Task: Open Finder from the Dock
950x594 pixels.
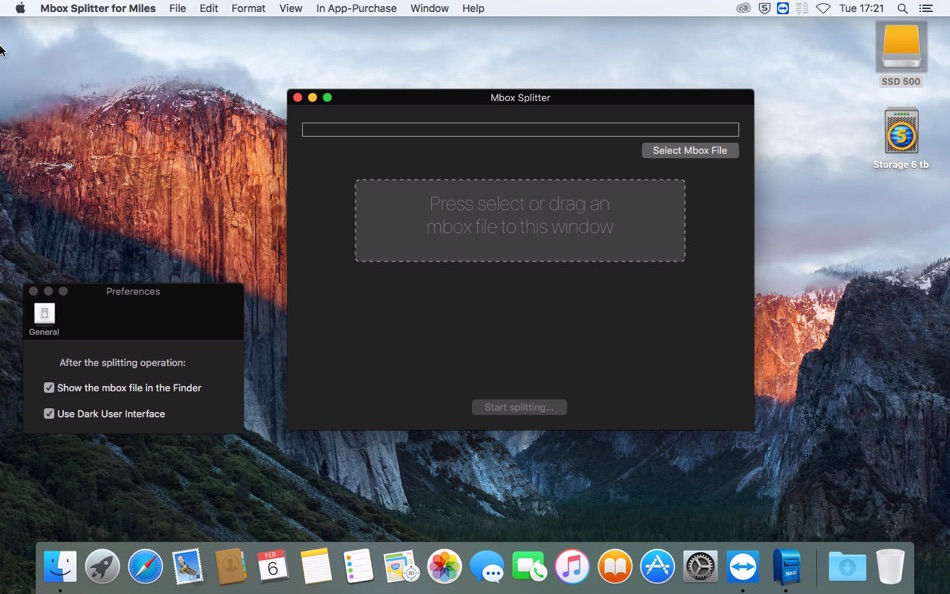Action: (x=60, y=566)
